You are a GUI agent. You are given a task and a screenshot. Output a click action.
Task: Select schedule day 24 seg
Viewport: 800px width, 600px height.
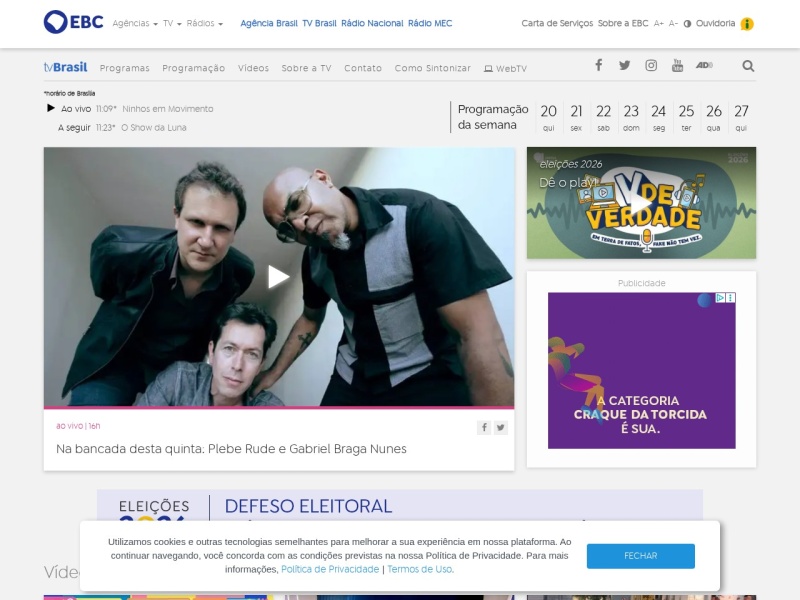[659, 118]
